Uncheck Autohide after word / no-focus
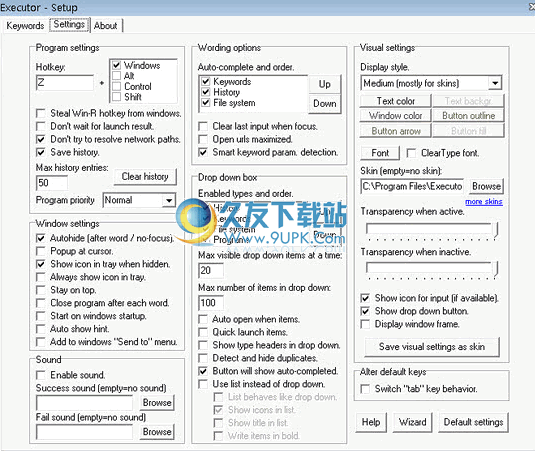The height and width of the screenshot is (451, 535). coord(41,238)
